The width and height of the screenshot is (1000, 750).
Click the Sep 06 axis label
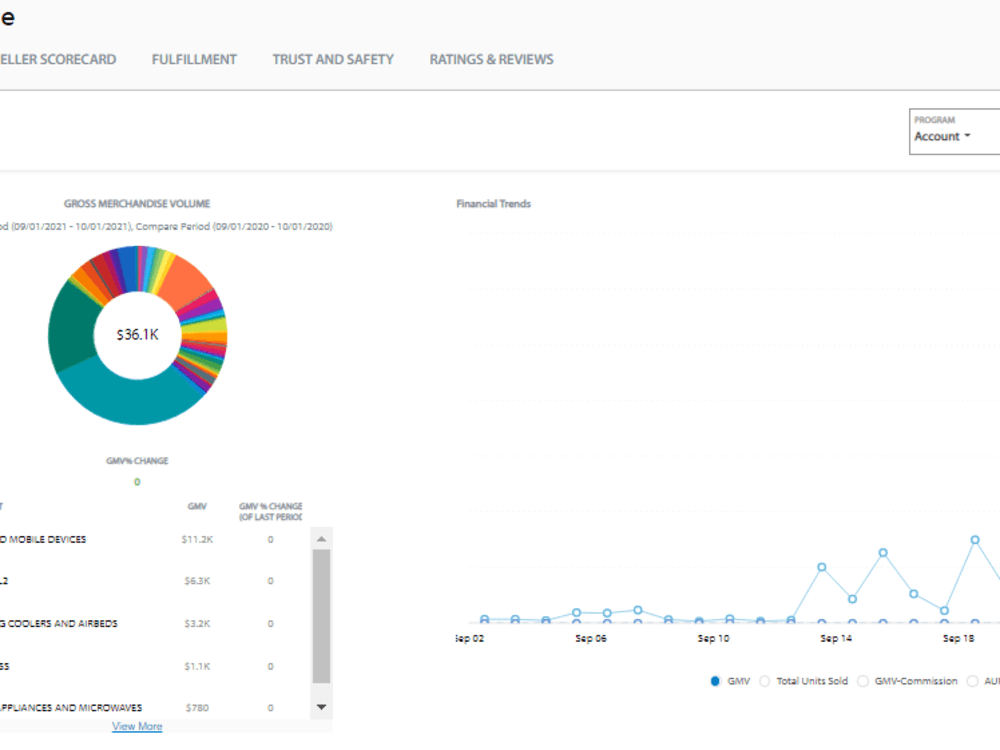tap(591, 638)
